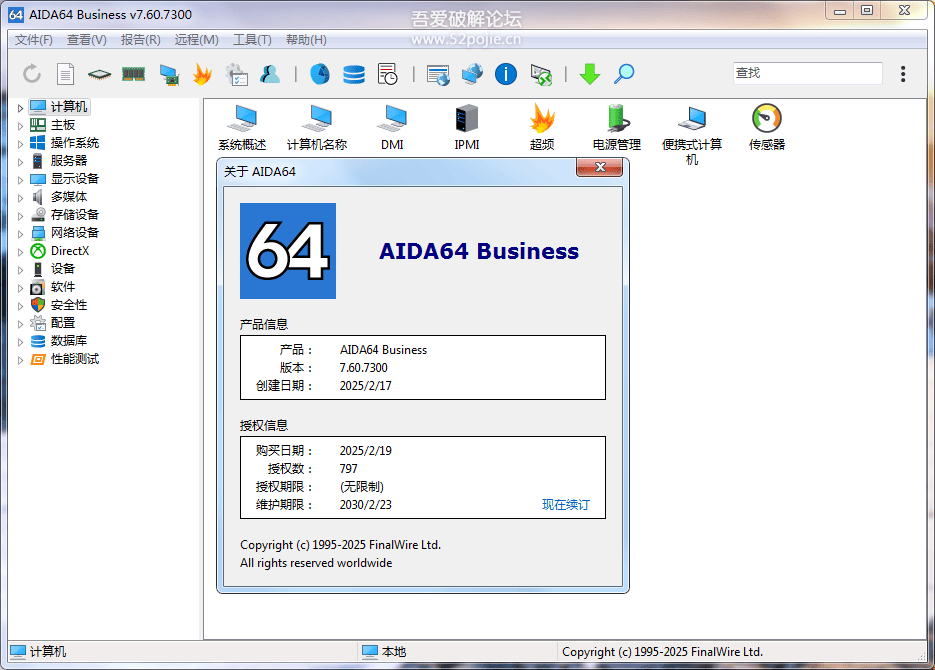The height and width of the screenshot is (670, 935).
Task: Expand the 服务器 tree node arrow
Action: 20,162
